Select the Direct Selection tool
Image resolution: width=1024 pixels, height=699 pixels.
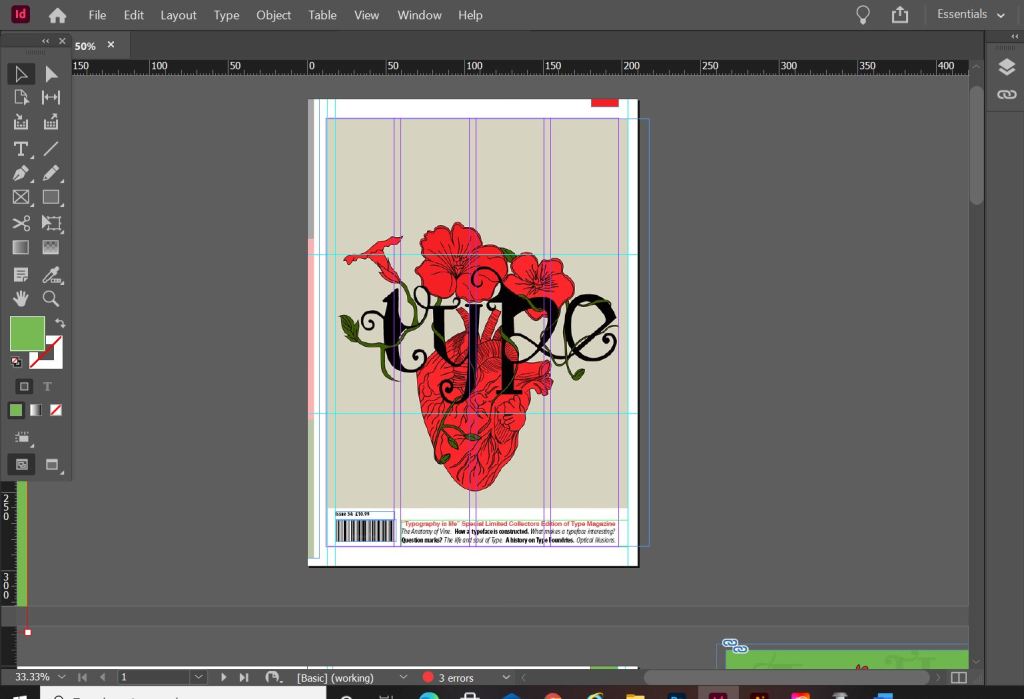(x=51, y=74)
